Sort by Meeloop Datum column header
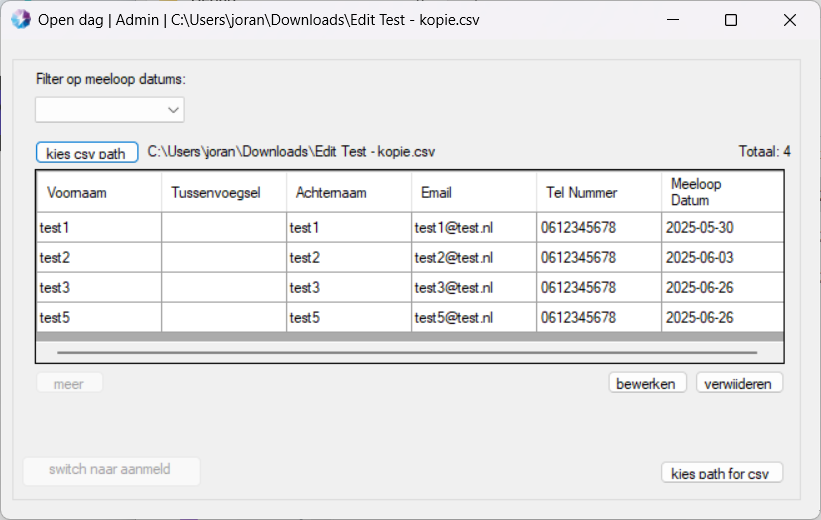Image resolution: width=821 pixels, height=520 pixels. (x=720, y=192)
